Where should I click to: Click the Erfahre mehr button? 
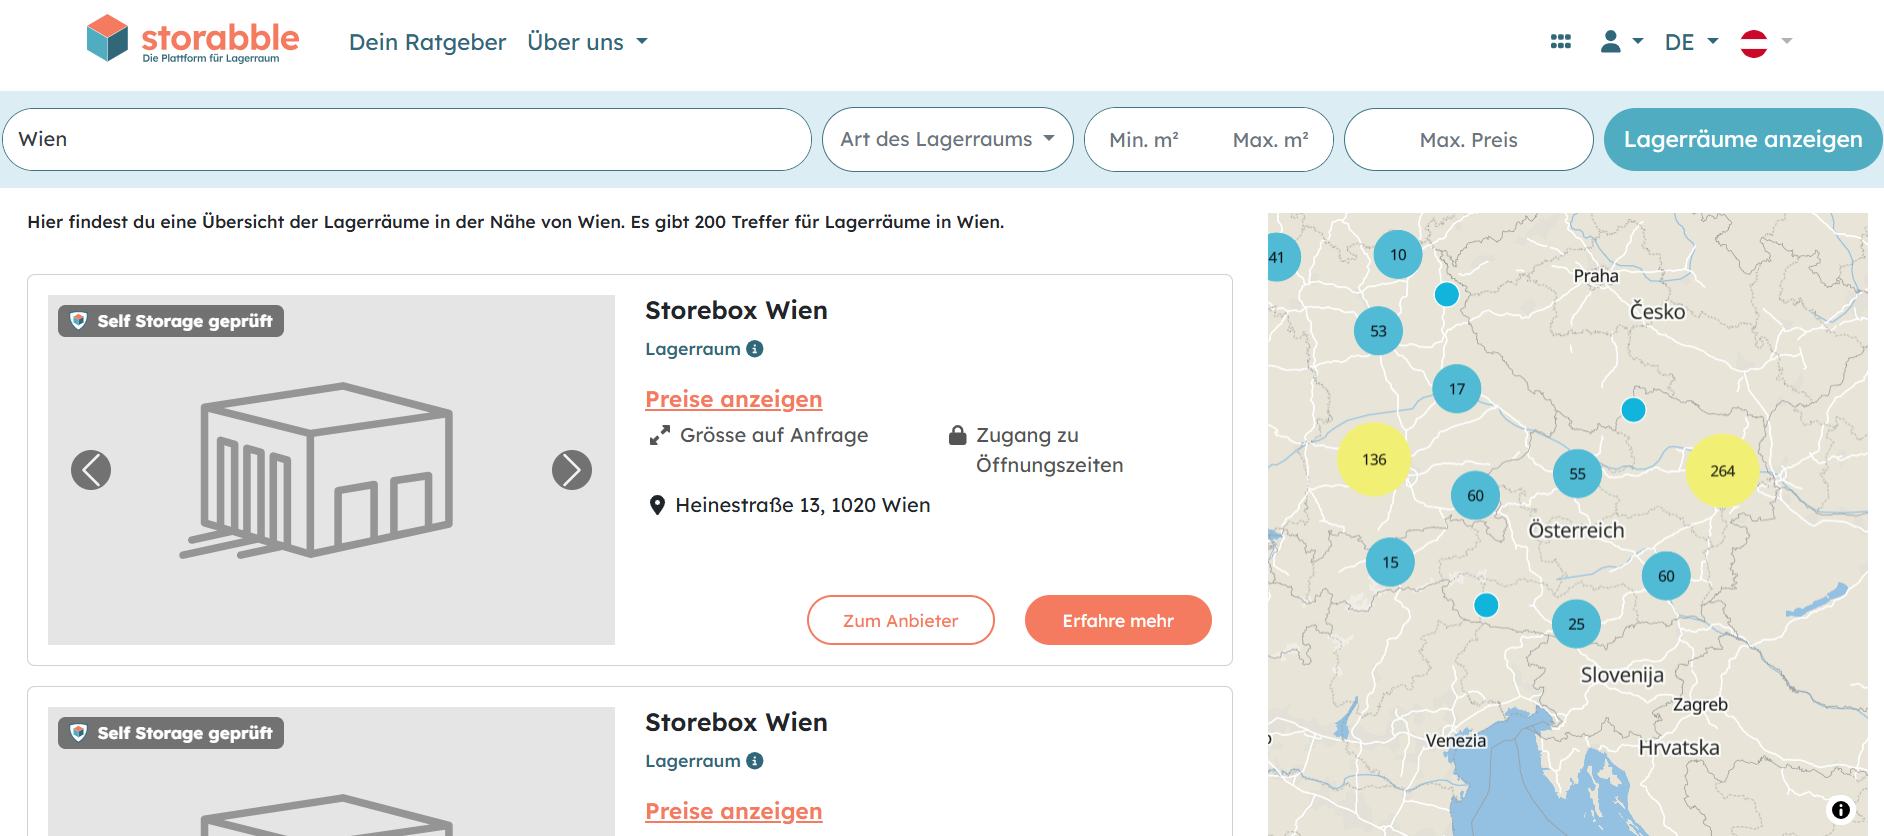[1118, 620]
